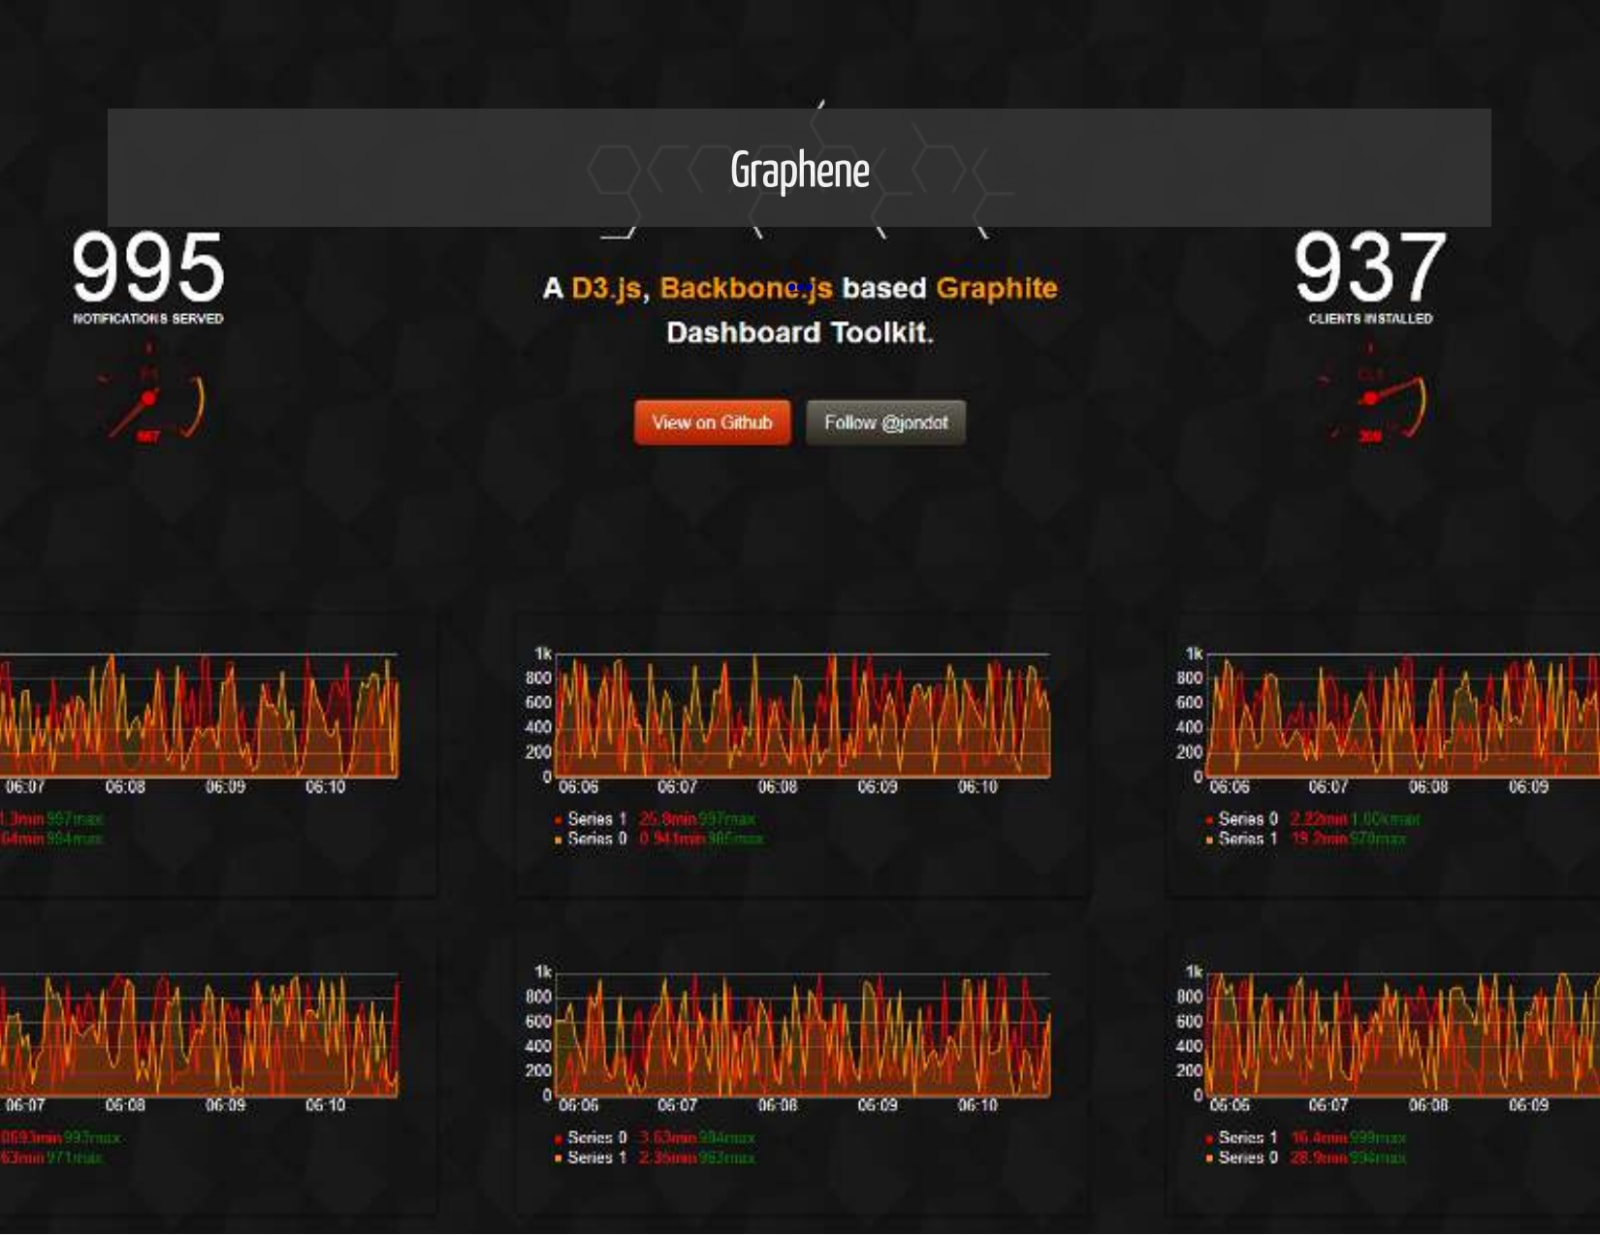Click the Dashboard Toolkit. heading text
The width and height of the screenshot is (1600, 1236).
click(x=800, y=332)
